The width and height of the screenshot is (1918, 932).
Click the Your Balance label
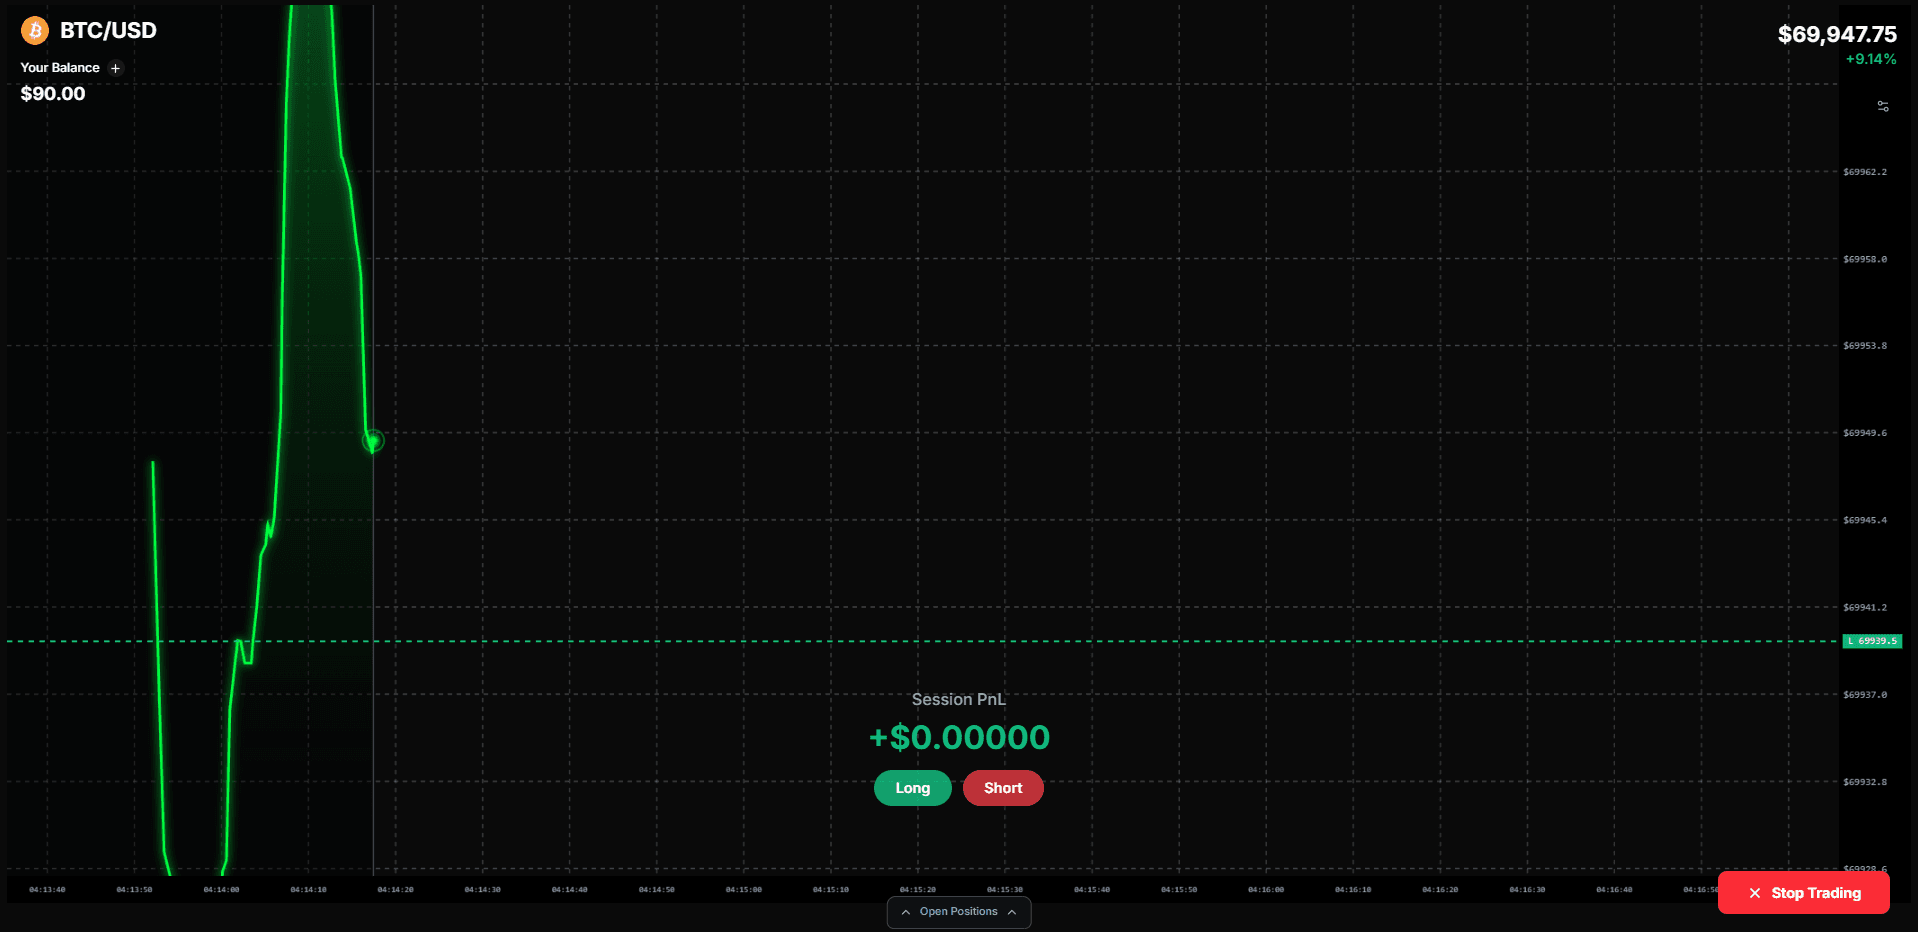click(60, 68)
